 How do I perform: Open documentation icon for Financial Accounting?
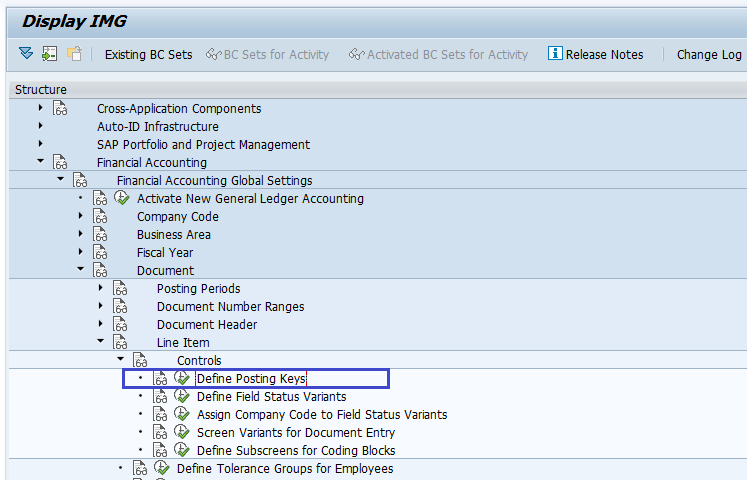tap(60, 162)
